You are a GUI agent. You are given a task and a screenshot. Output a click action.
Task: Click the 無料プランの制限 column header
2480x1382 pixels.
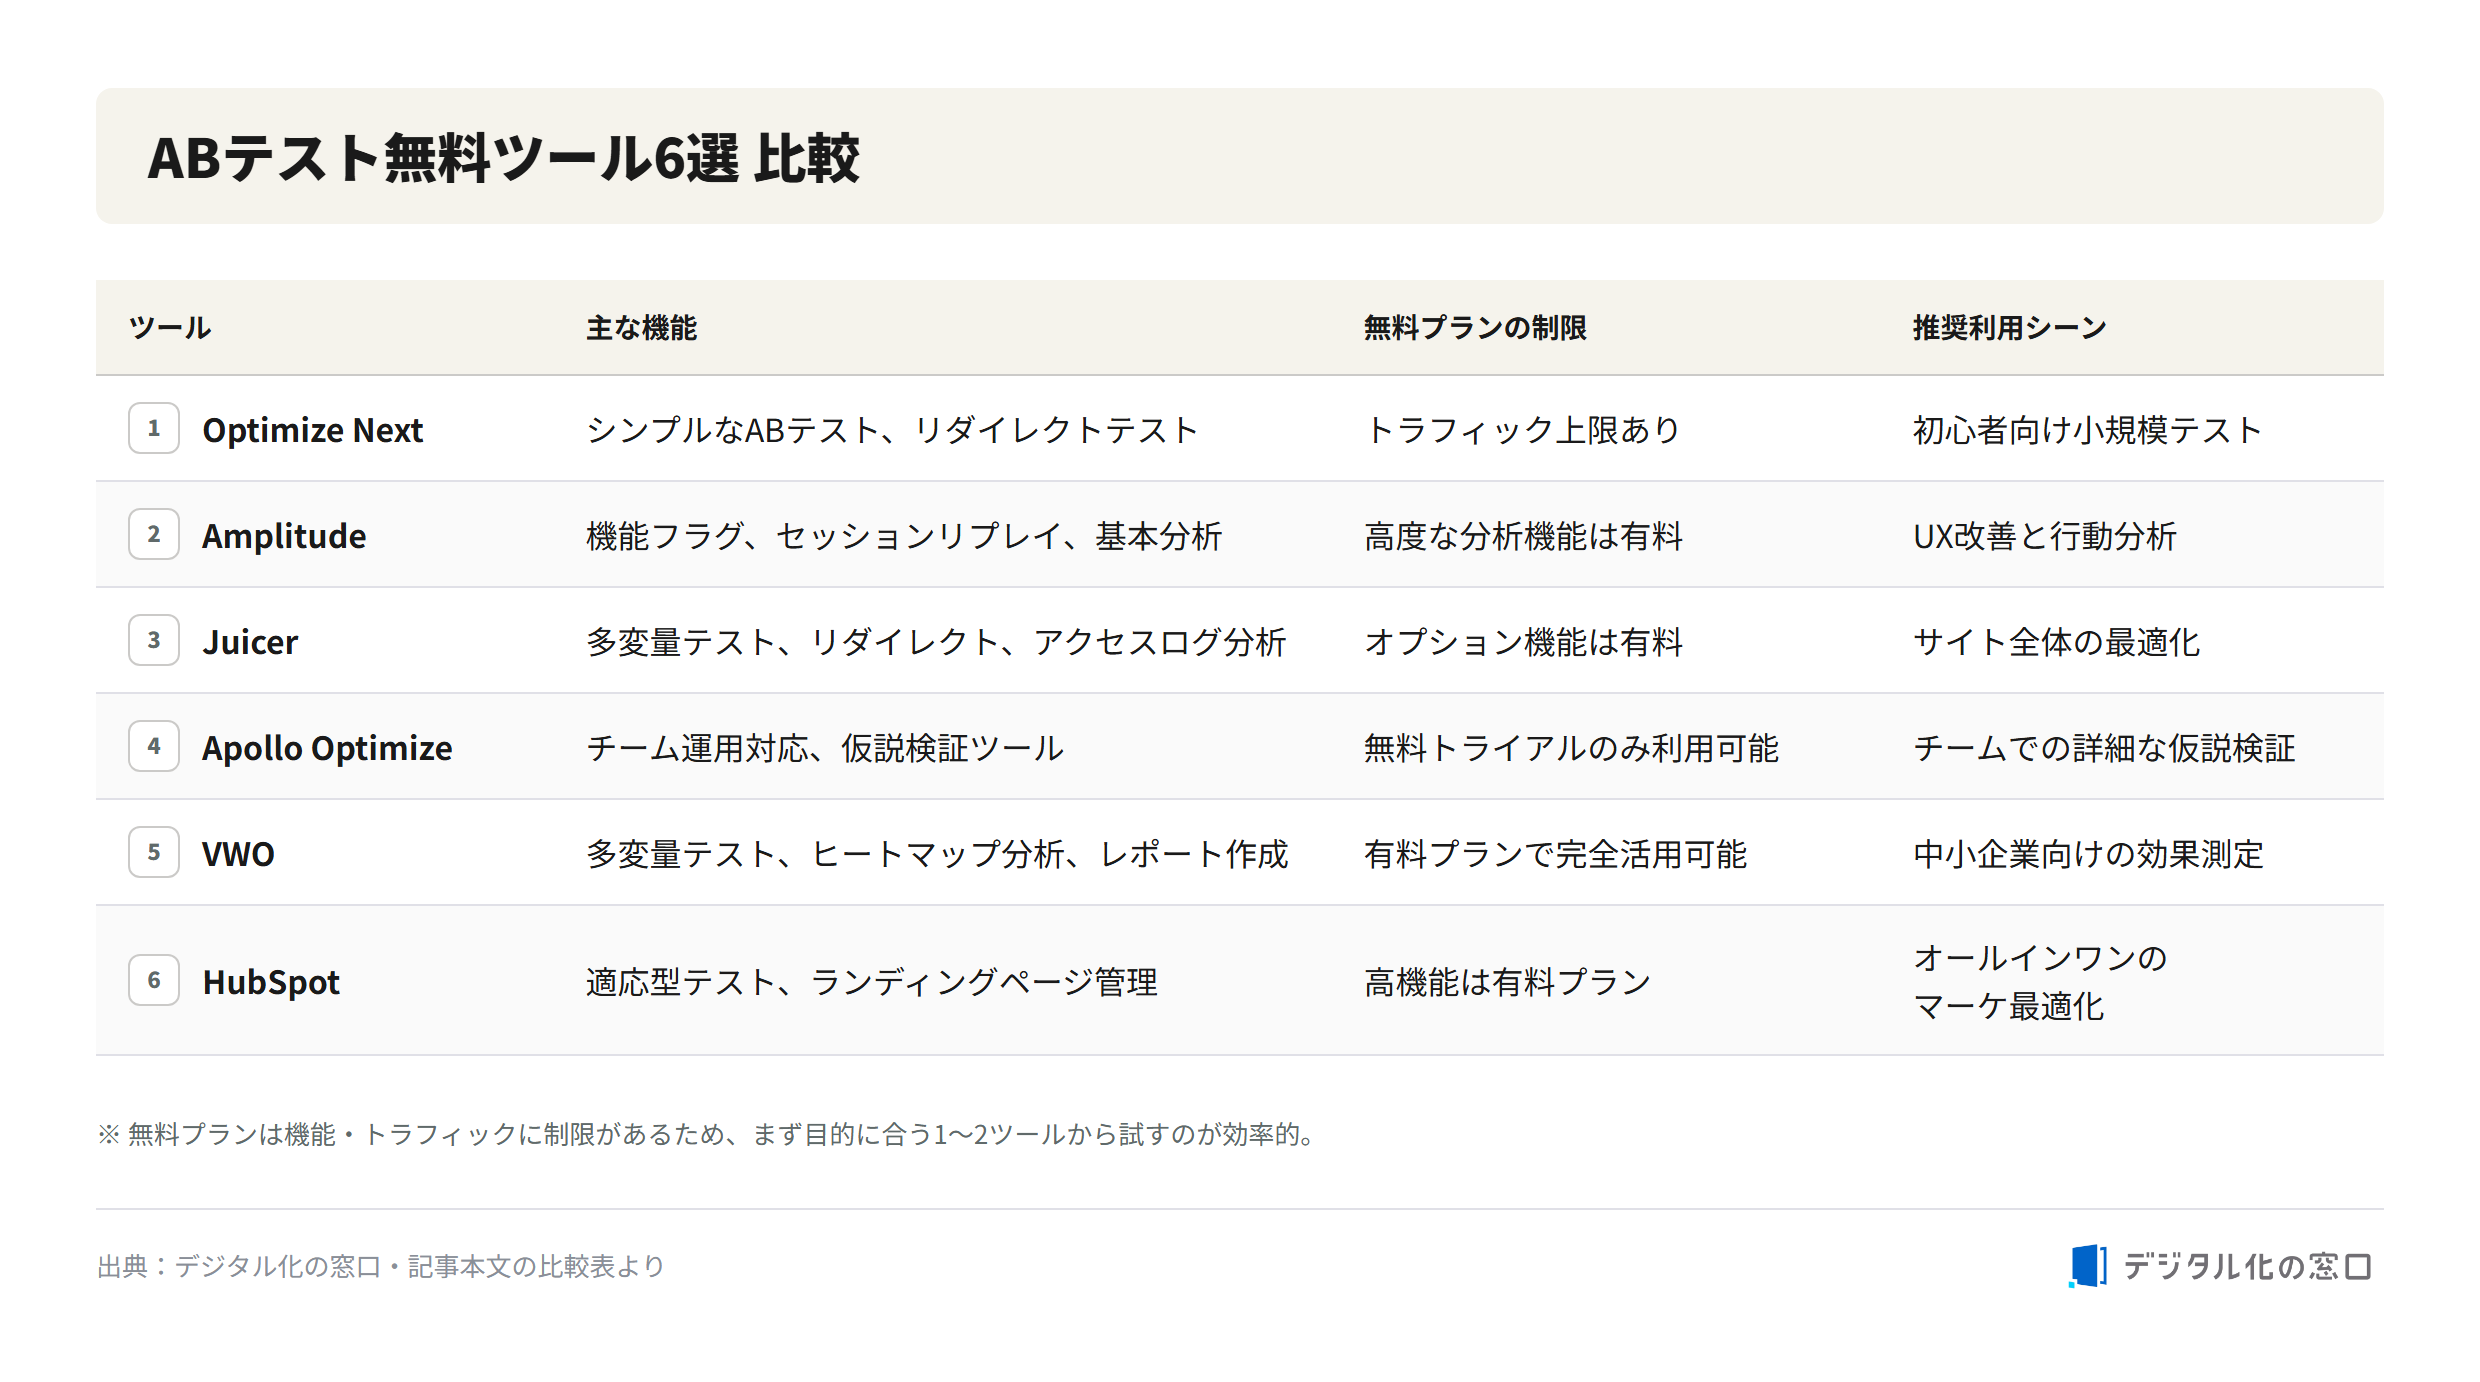[x=1475, y=328]
